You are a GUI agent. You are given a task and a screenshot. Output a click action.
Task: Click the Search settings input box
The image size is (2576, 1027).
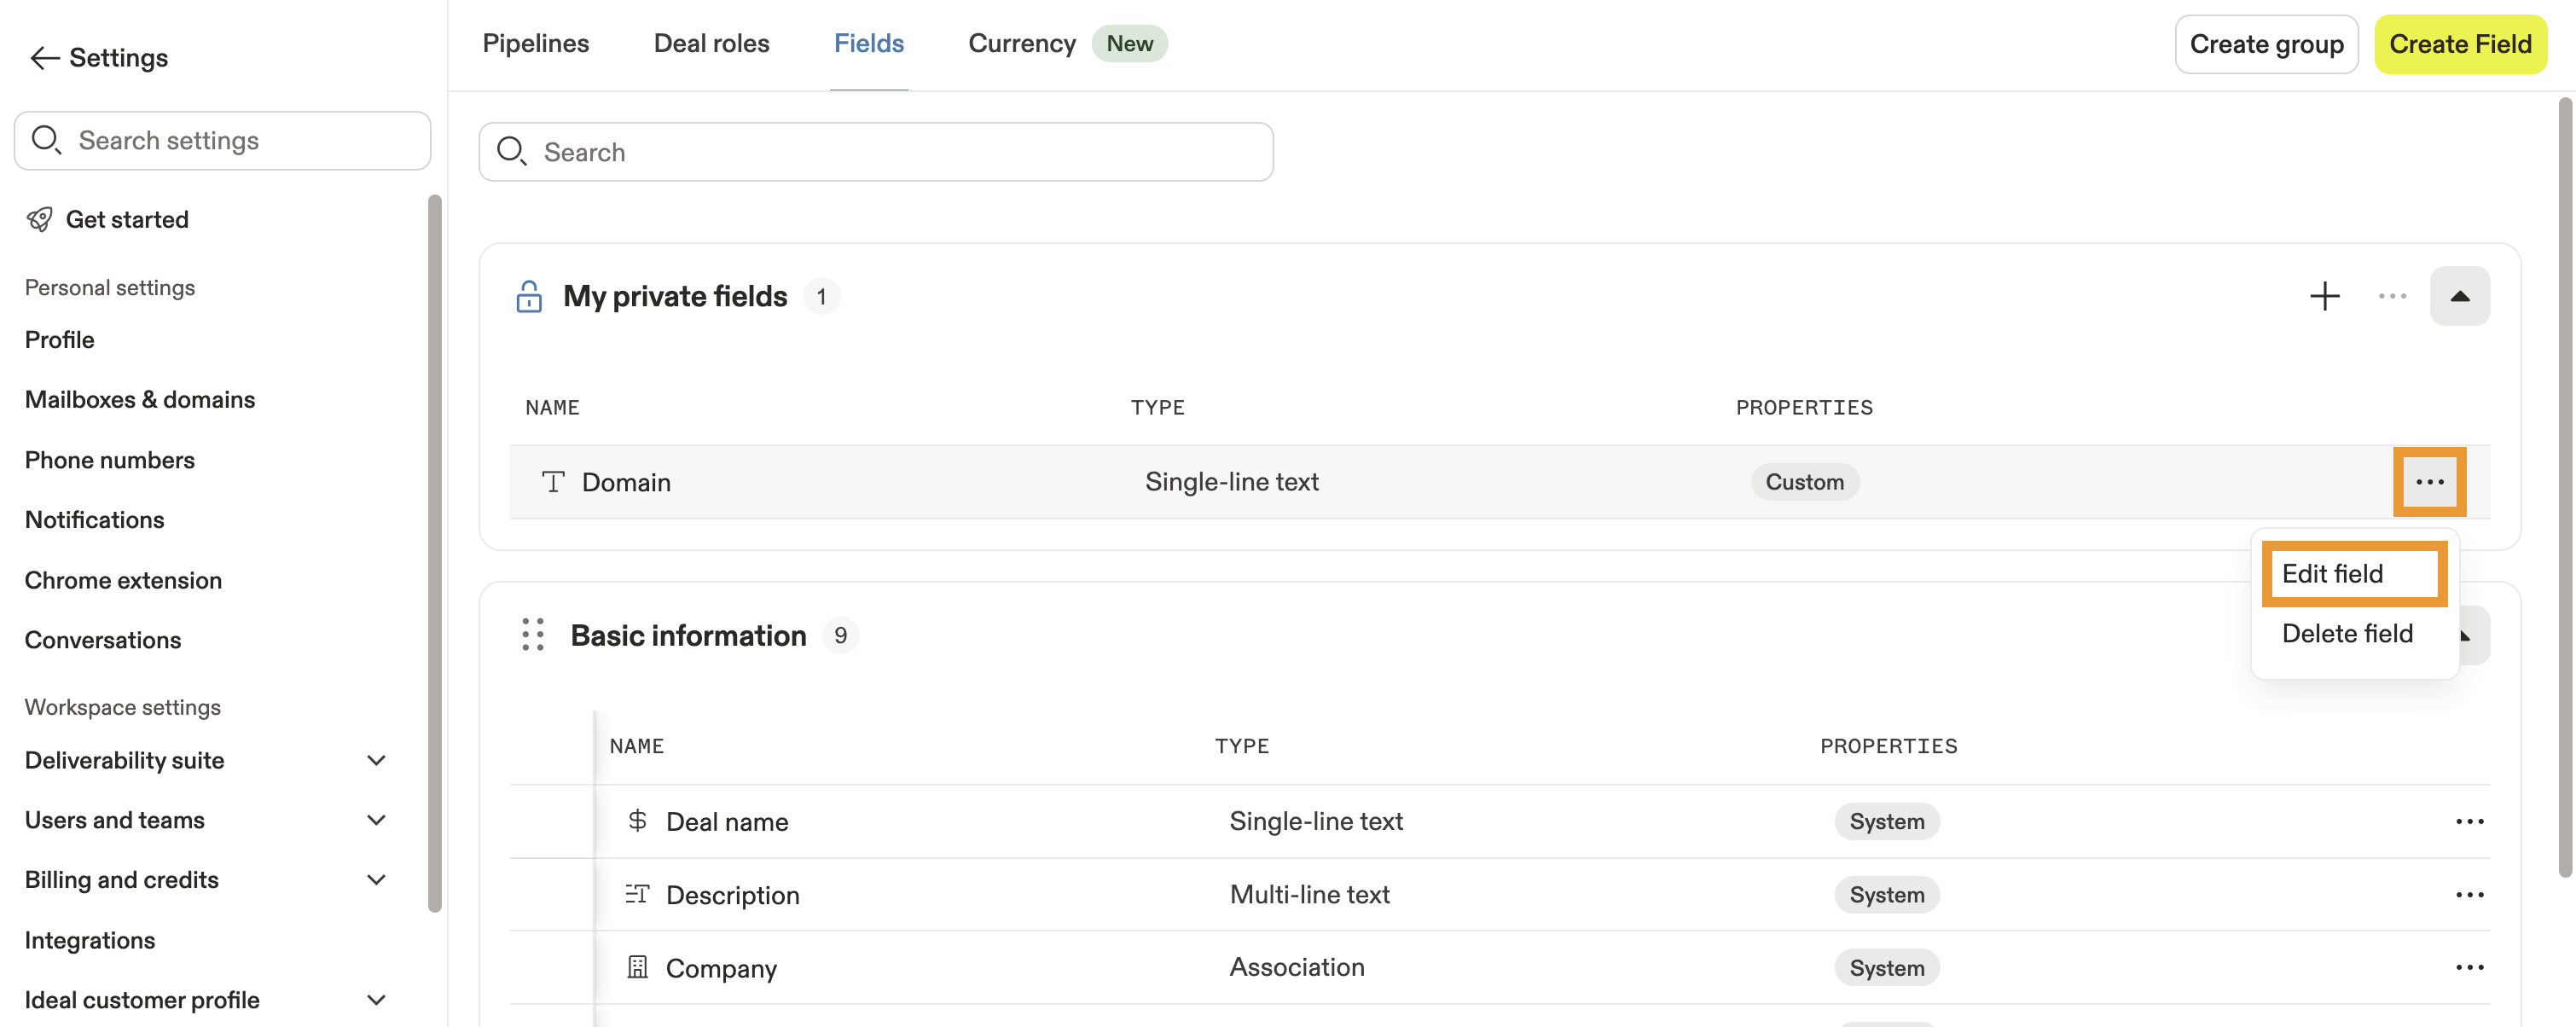(222, 141)
